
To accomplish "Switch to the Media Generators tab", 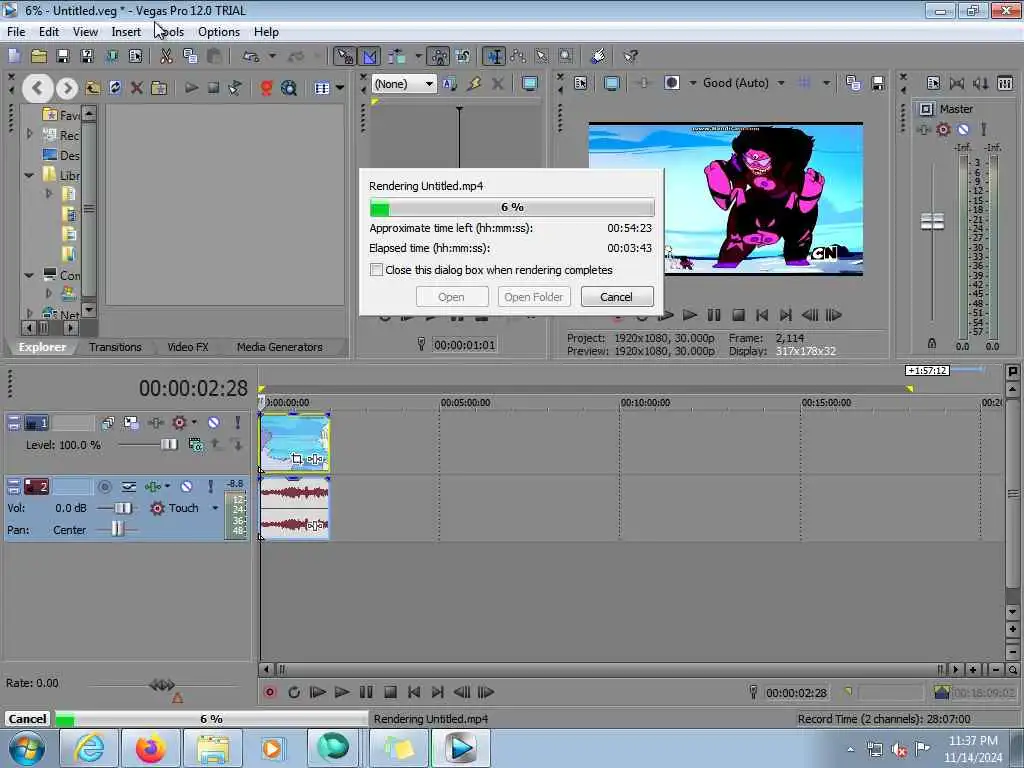I will [x=280, y=347].
